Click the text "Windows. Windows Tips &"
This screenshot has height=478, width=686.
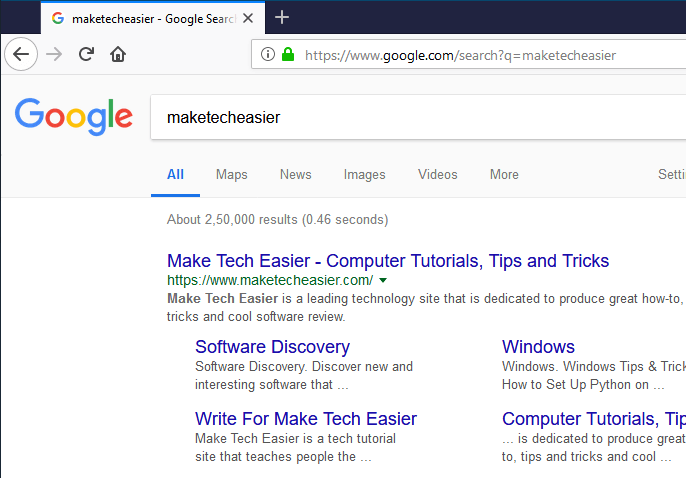point(594,366)
